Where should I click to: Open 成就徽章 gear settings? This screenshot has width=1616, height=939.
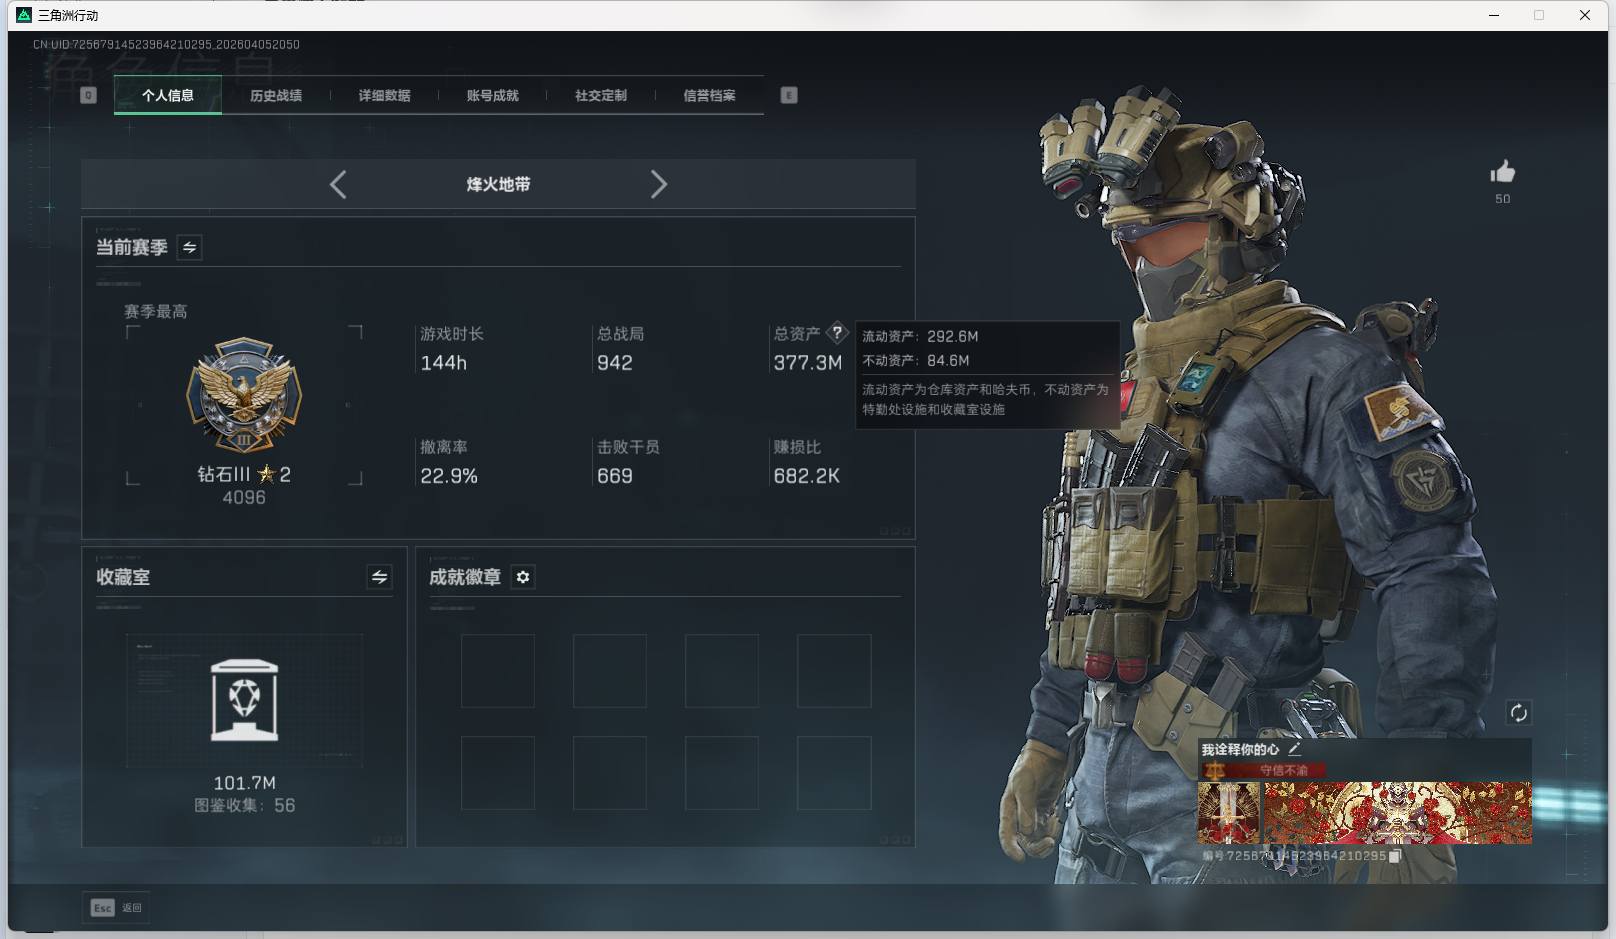pos(523,577)
